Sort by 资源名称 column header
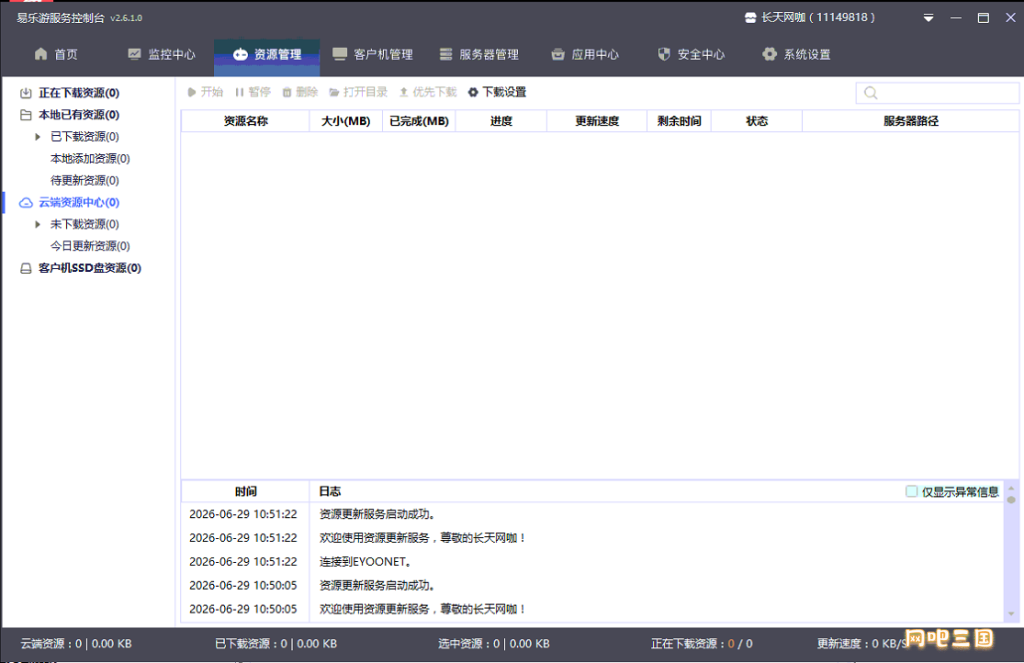The width and height of the screenshot is (1024, 663). pos(246,121)
